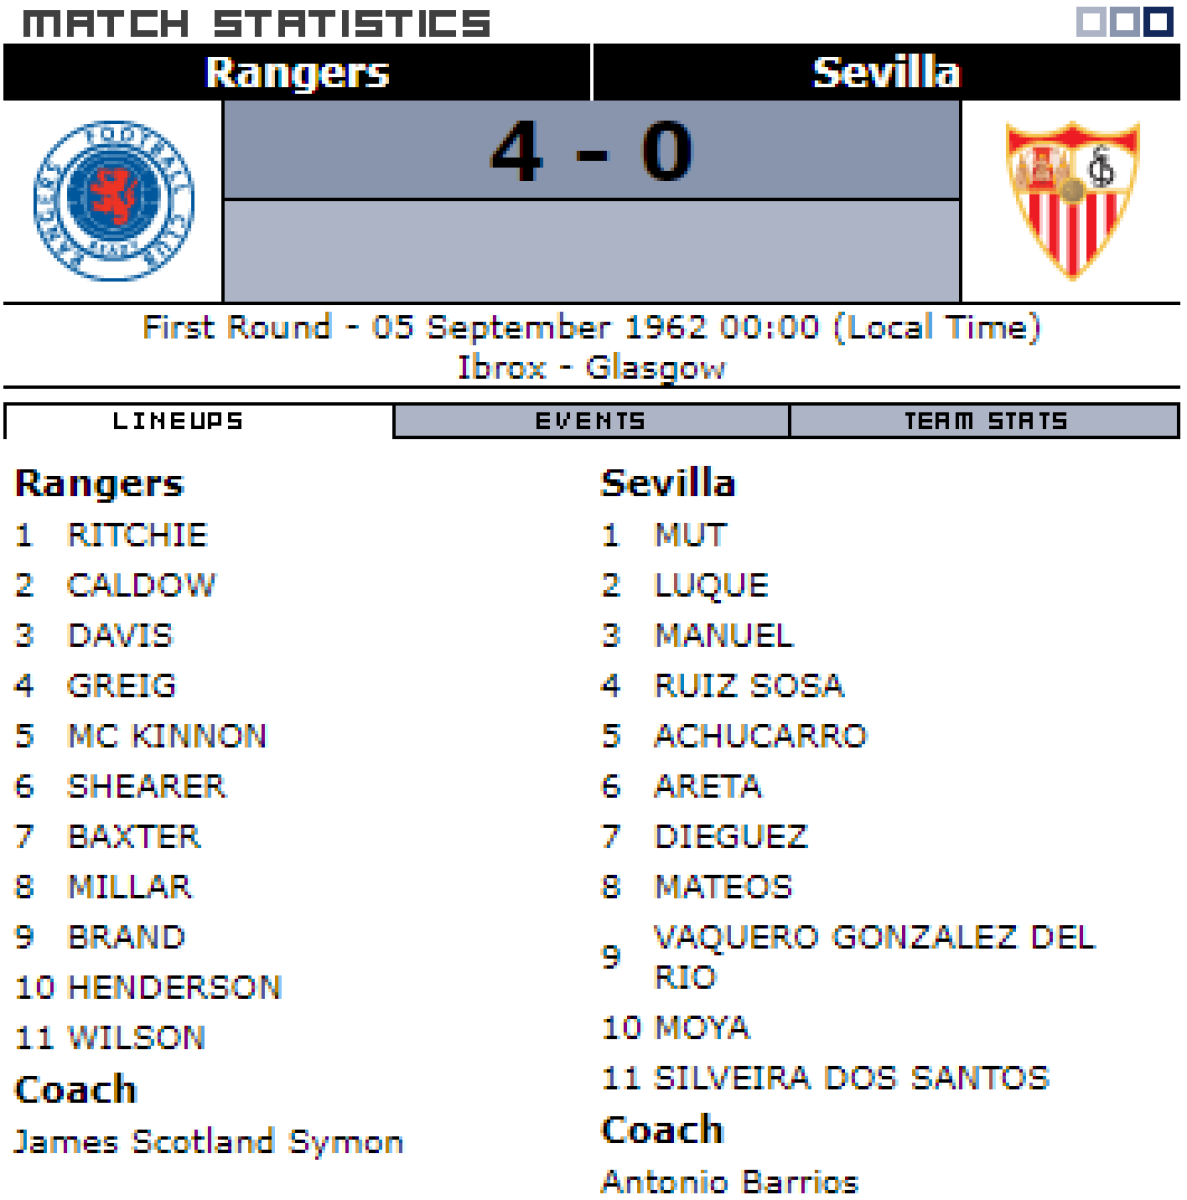Open the Events tab
Viewport: 1187px width, 1200px height.
(x=591, y=421)
